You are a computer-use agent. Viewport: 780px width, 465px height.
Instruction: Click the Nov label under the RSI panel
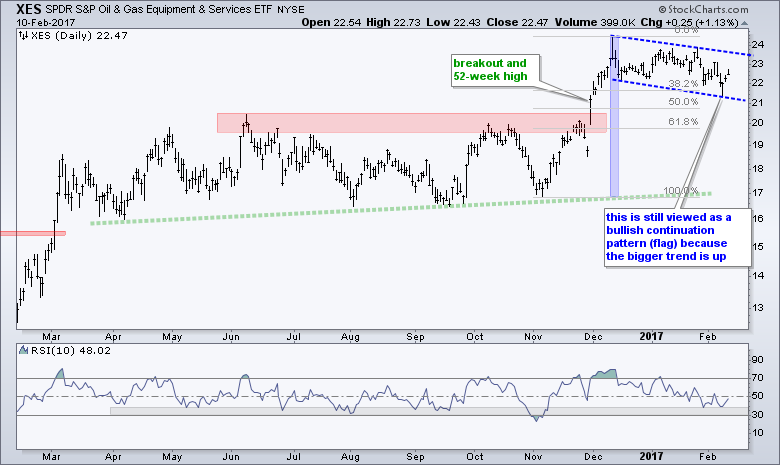pyautogui.click(x=533, y=457)
